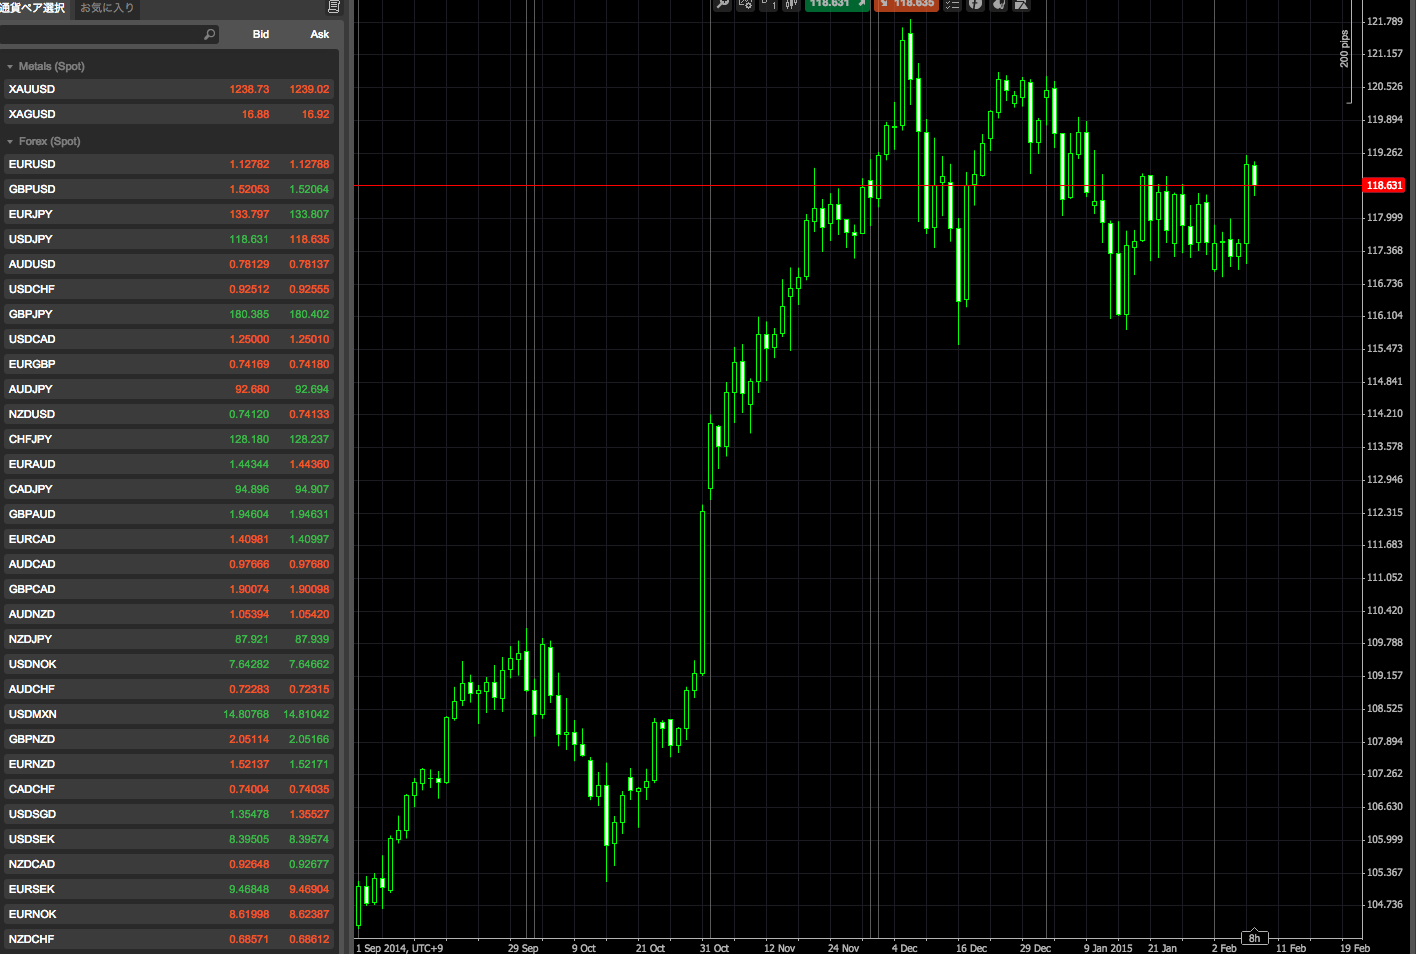The width and height of the screenshot is (1416, 954).
Task: Click EURUSD bid price 1.12782
Action: (249, 164)
